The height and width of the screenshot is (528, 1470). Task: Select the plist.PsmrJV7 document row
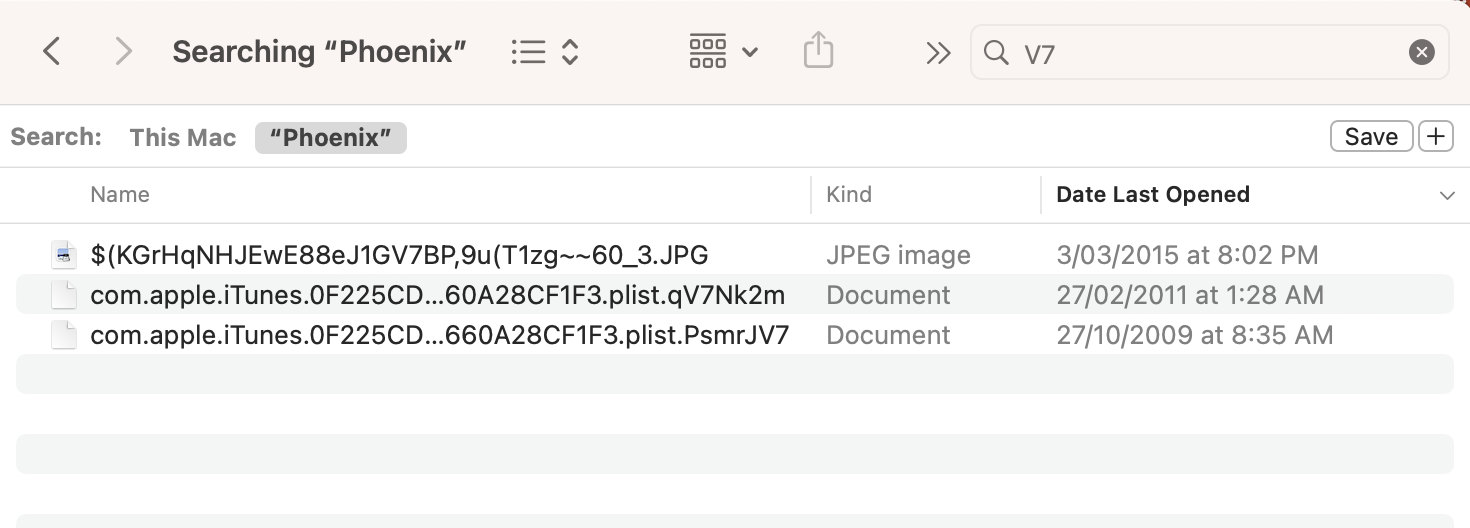(439, 335)
